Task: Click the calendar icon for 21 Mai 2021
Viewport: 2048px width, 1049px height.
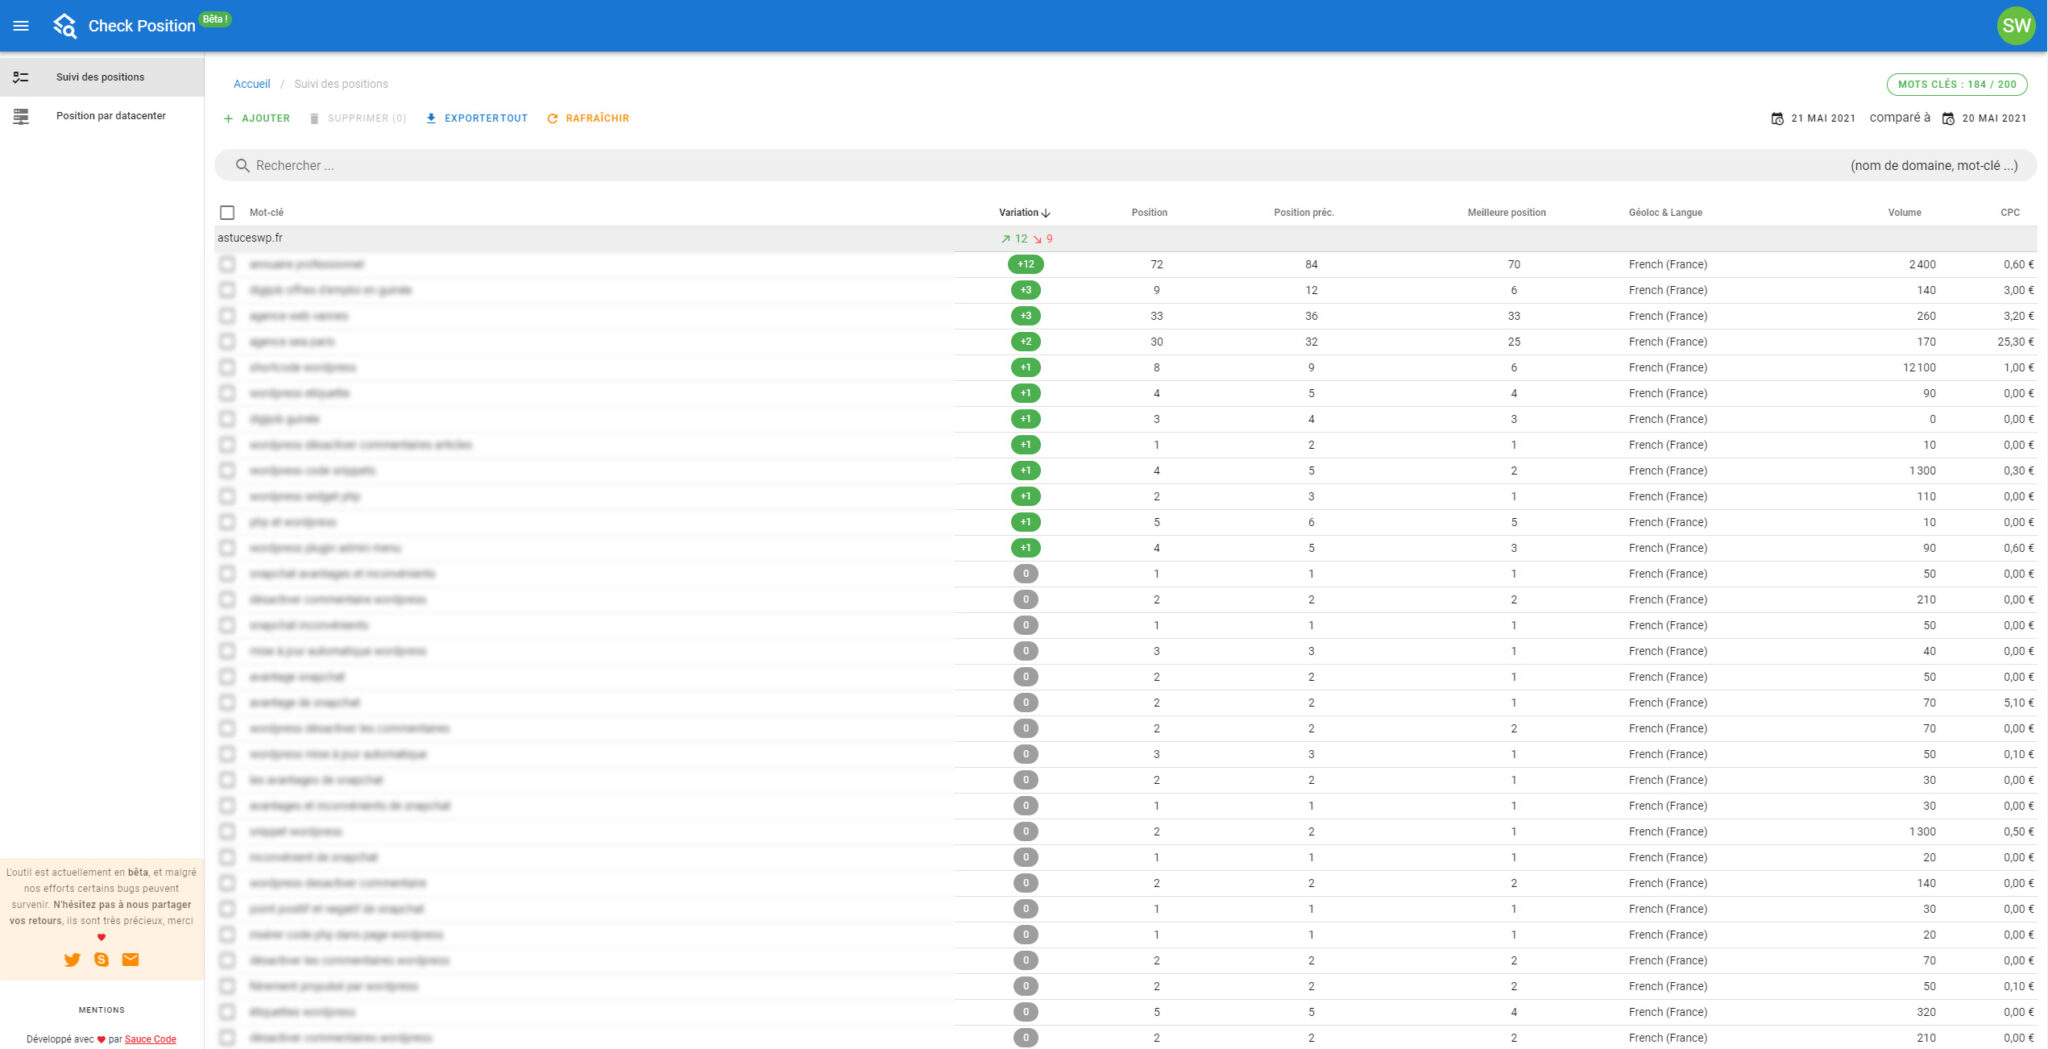Action: click(x=1777, y=118)
